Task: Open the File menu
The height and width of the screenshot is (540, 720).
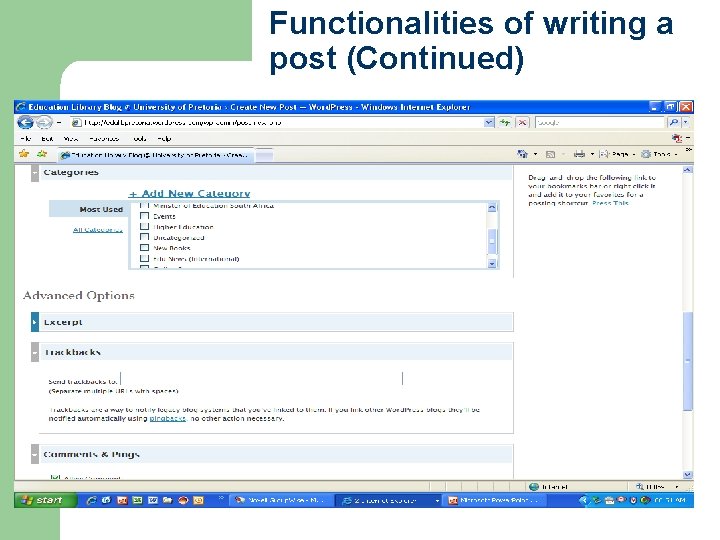Action: point(25,138)
